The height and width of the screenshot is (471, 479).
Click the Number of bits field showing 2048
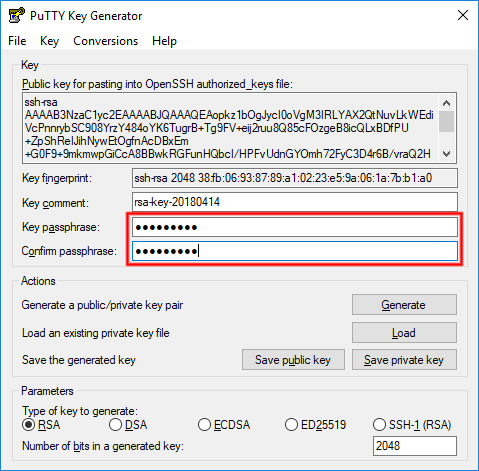(415, 446)
